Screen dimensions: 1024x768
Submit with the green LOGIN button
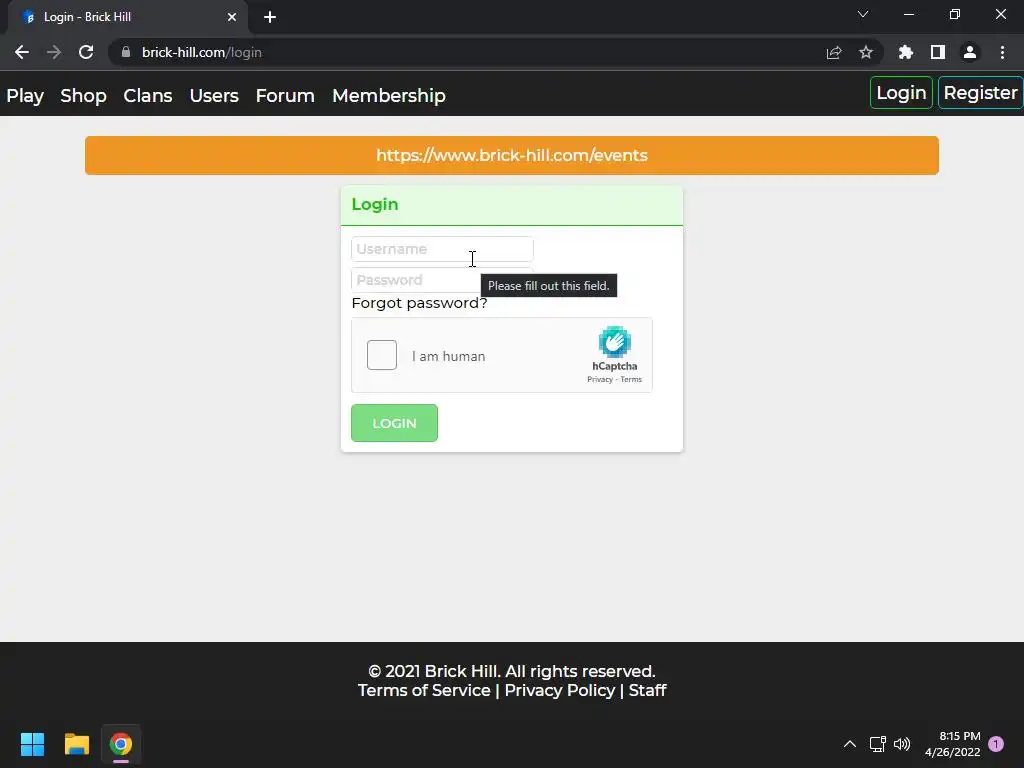tap(394, 423)
